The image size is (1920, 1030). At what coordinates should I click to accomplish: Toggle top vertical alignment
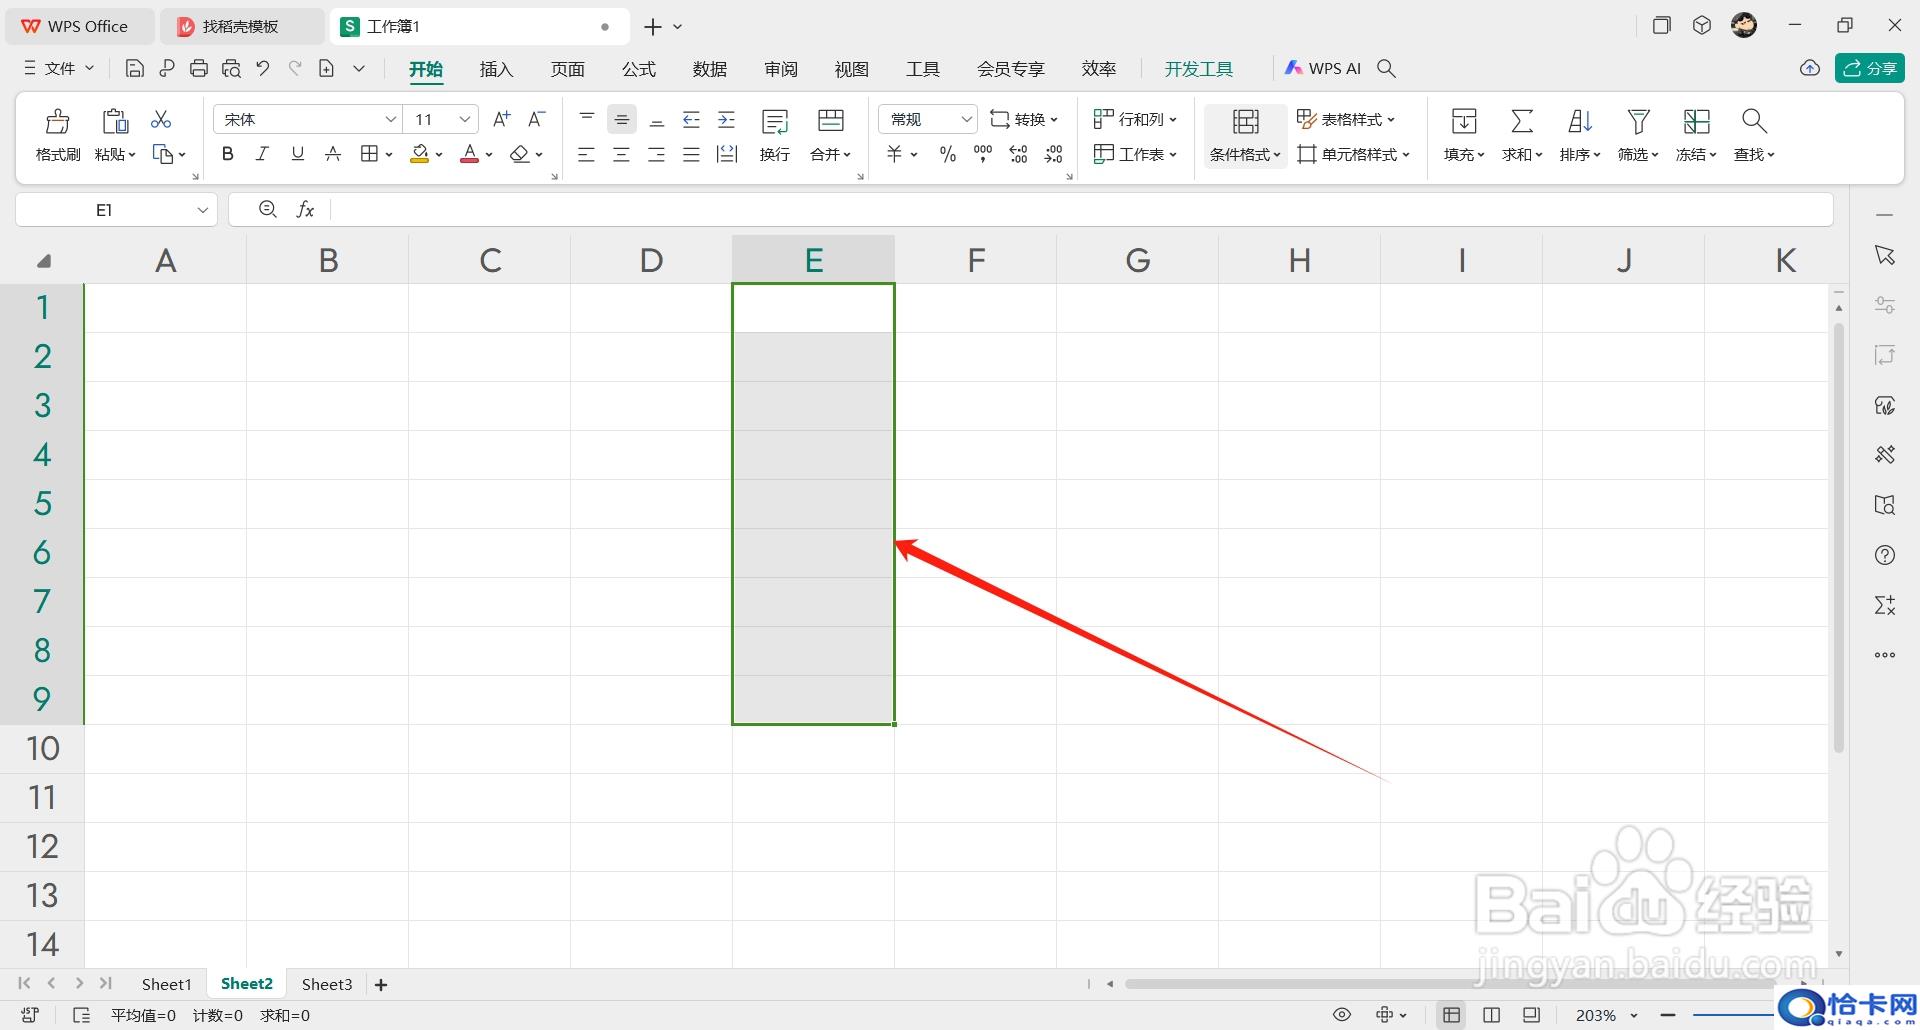pyautogui.click(x=587, y=119)
